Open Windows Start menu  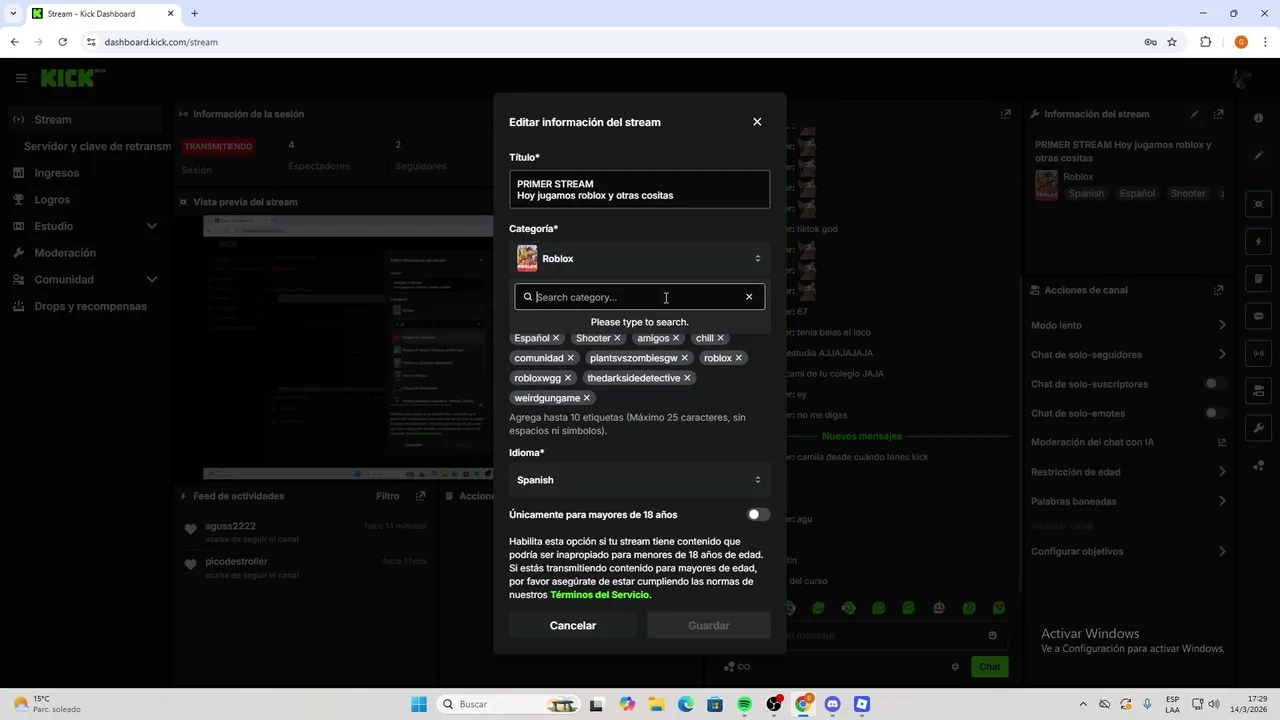click(419, 705)
